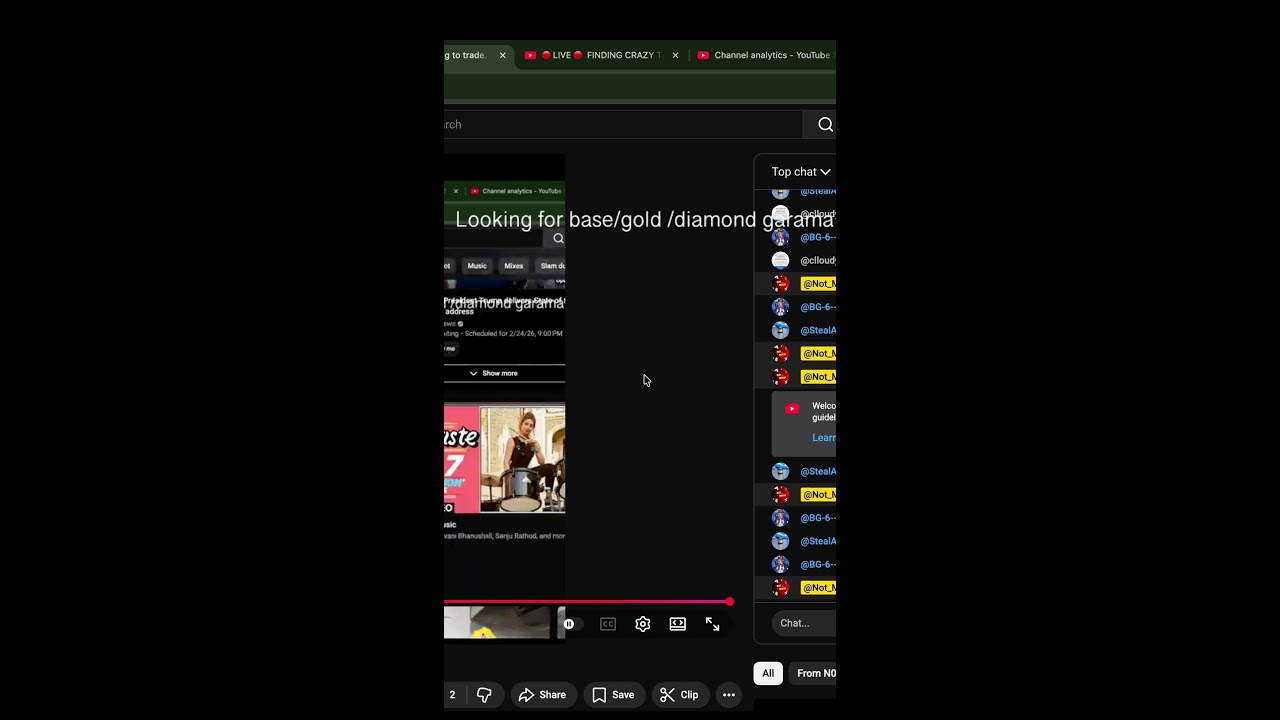Turn on closed captions with the CC icon

(x=608, y=624)
